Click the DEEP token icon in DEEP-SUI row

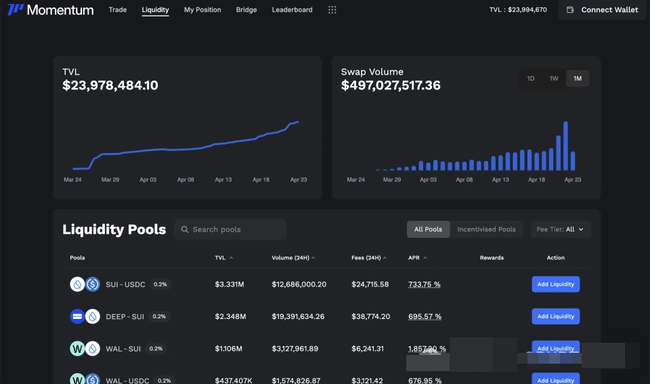(x=77, y=316)
